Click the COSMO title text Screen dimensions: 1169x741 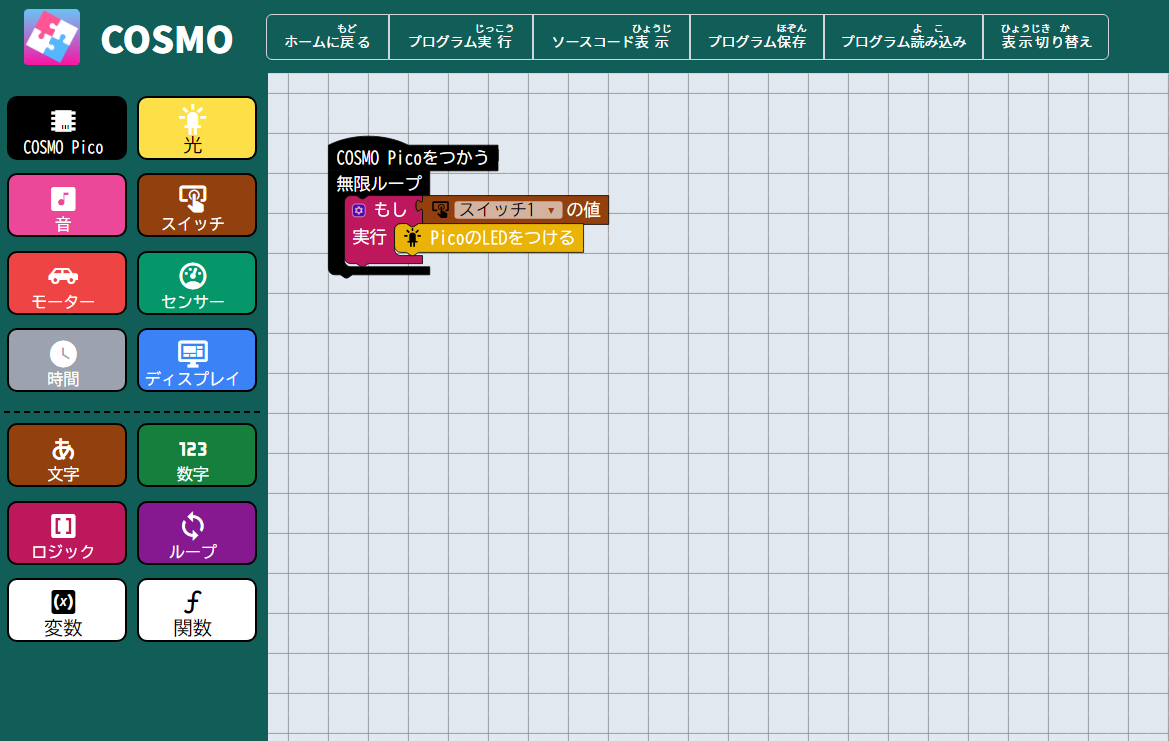(x=166, y=40)
